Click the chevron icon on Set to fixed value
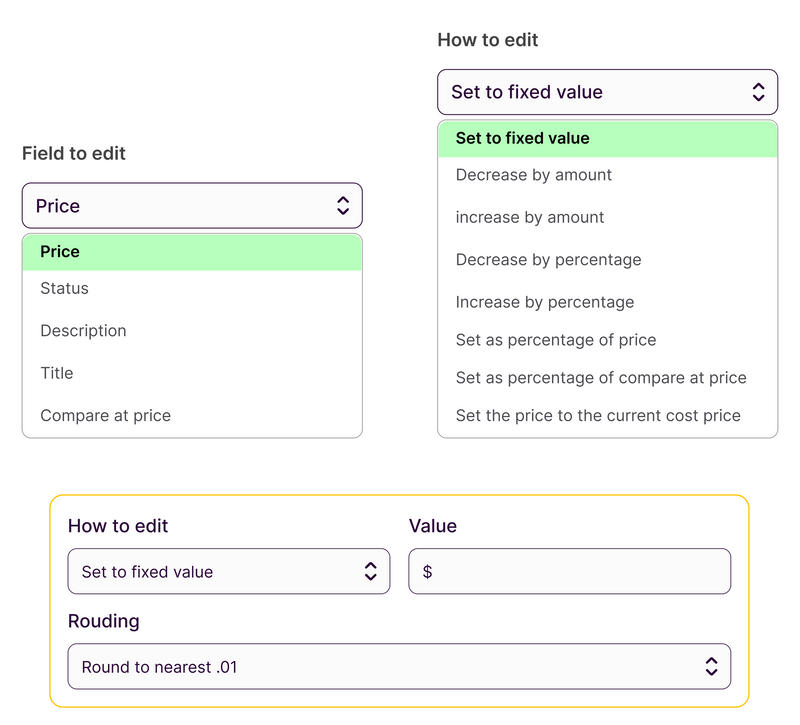The width and height of the screenshot is (800, 725). (x=759, y=91)
